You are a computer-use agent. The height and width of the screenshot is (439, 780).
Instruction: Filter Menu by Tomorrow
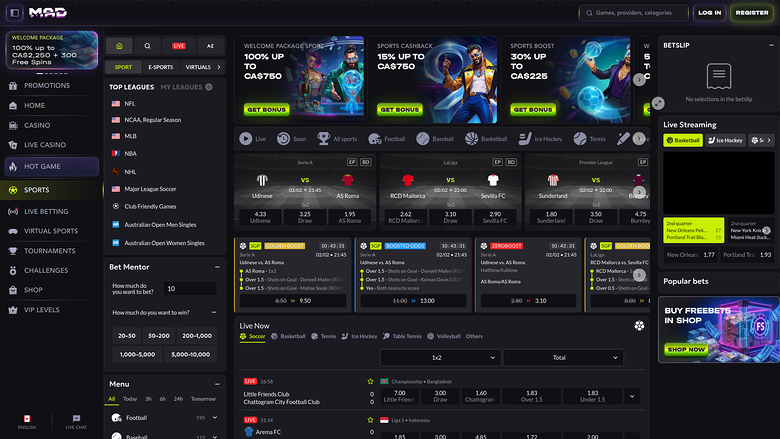pyautogui.click(x=203, y=399)
